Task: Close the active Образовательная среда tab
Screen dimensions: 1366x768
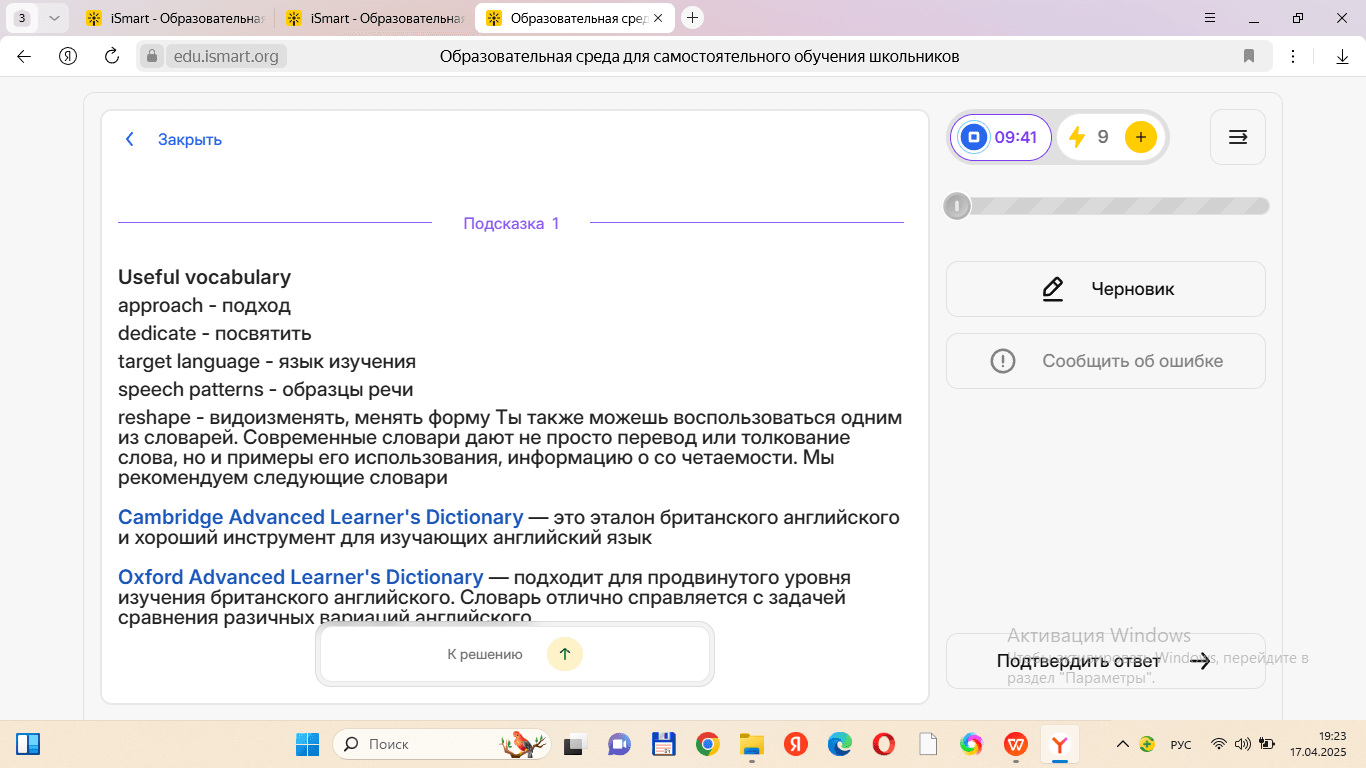Action: [x=658, y=18]
